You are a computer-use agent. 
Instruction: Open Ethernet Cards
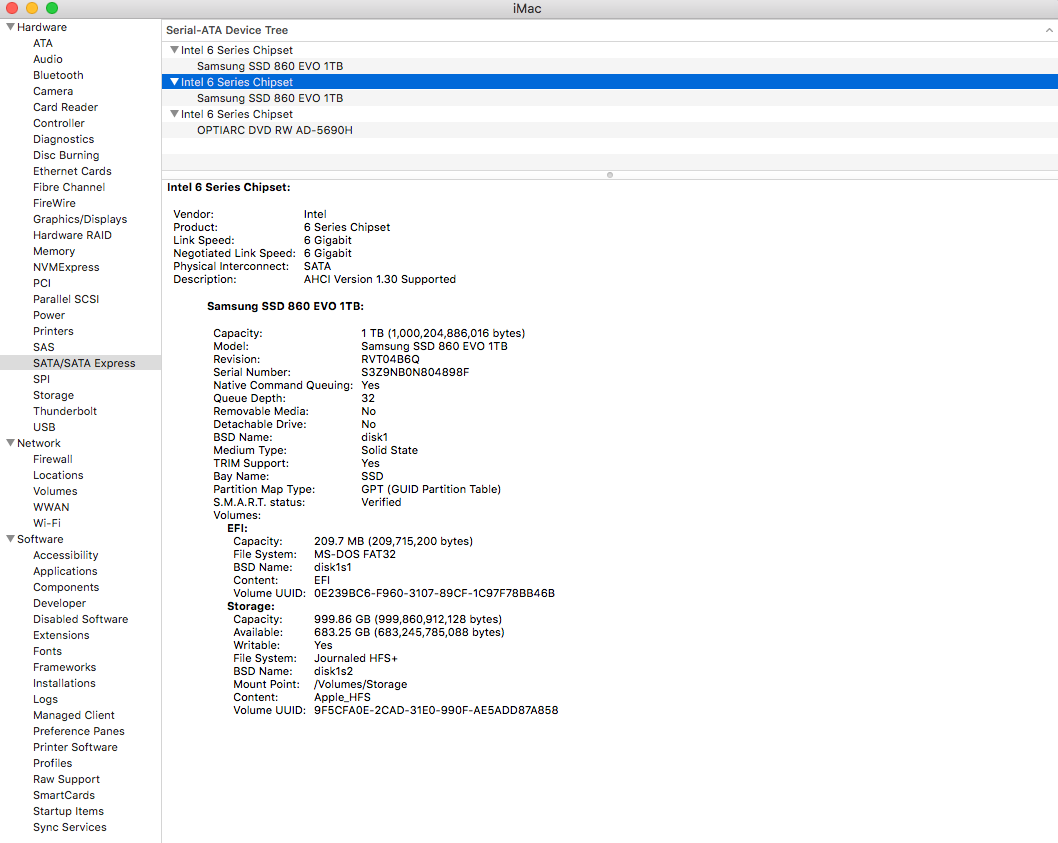[72, 171]
